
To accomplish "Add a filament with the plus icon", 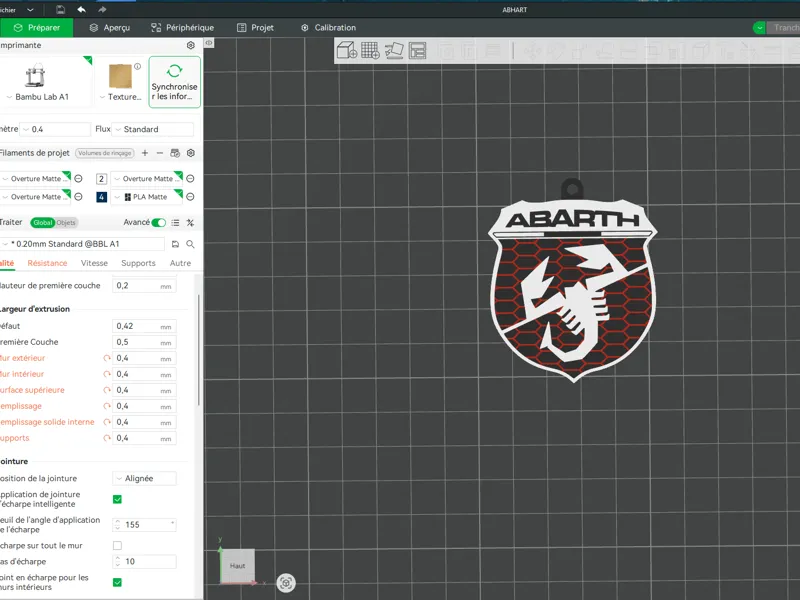I will (x=145, y=153).
